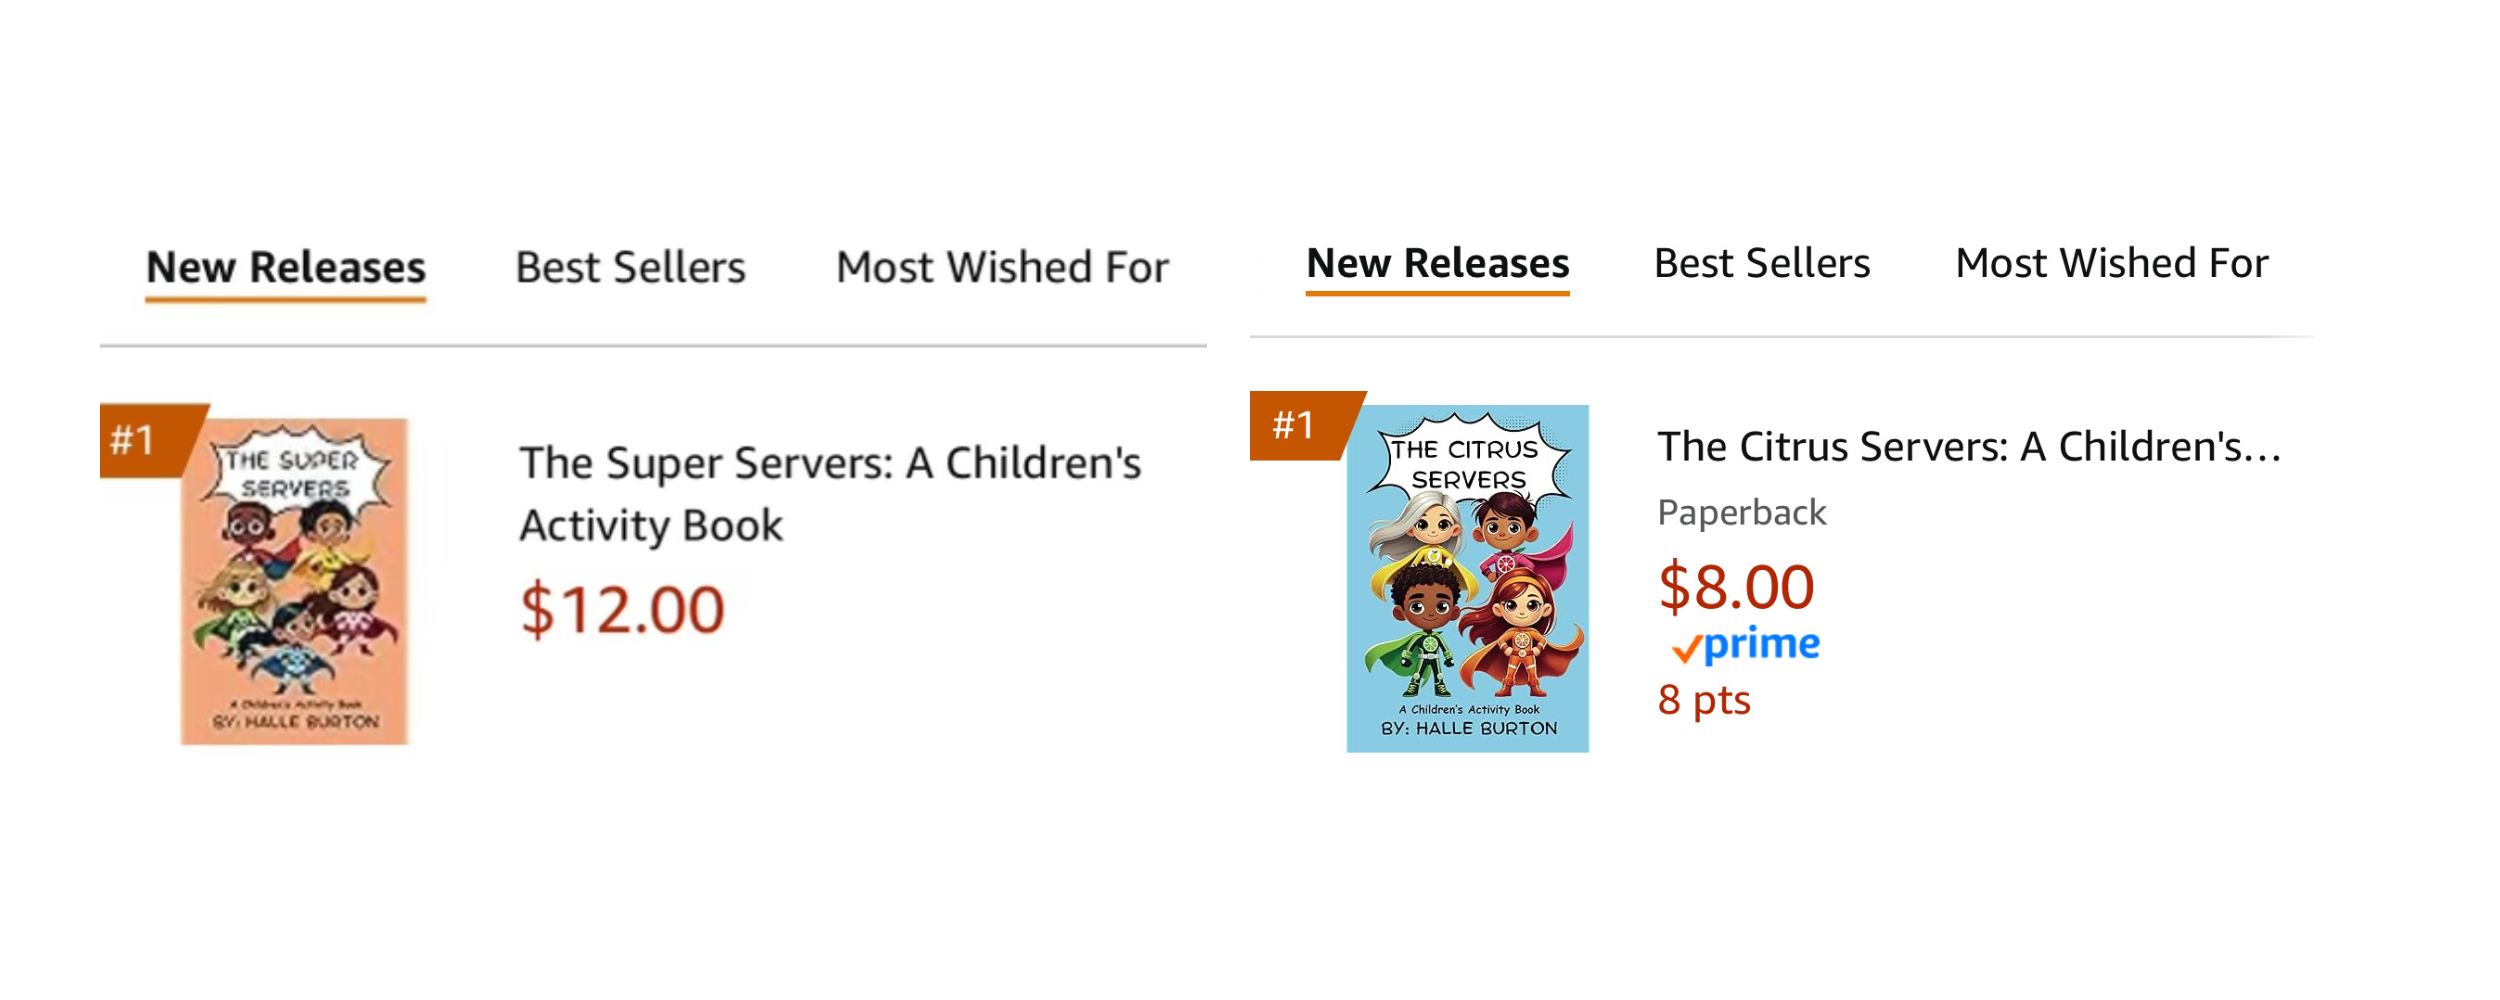Screen dimensions: 2500x1000
Task: Open The Citrus Servers title link
Action: 1969,447
